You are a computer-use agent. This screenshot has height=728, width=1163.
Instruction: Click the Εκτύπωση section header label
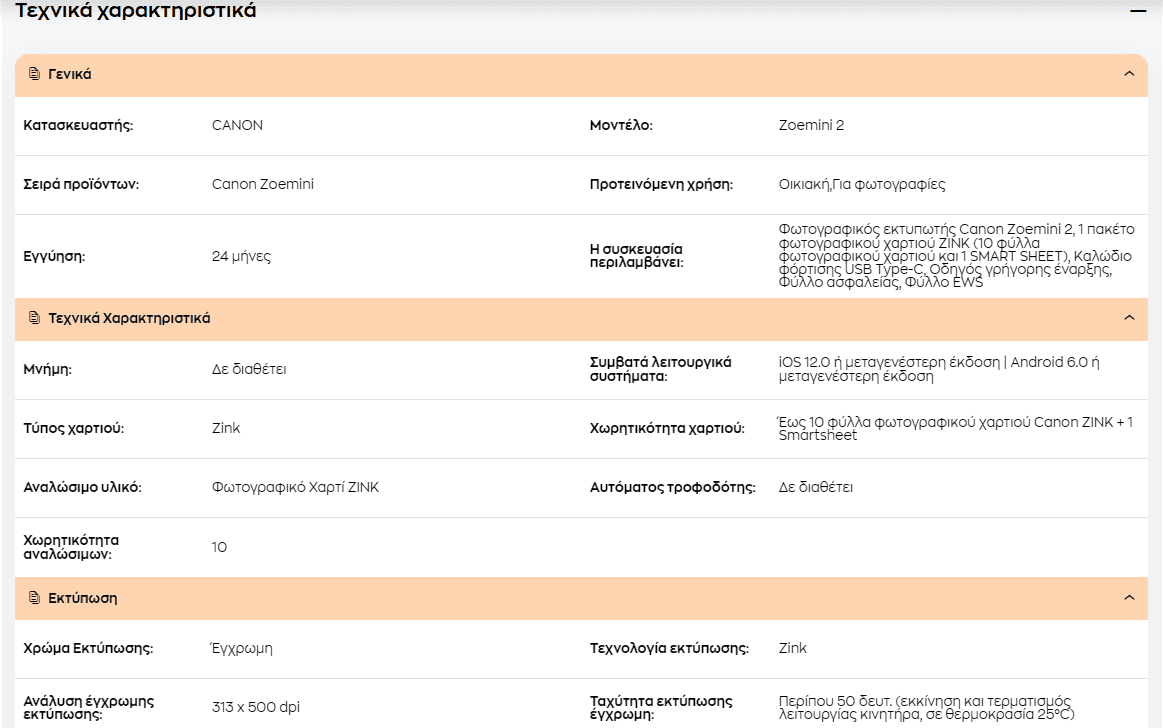[82, 598]
